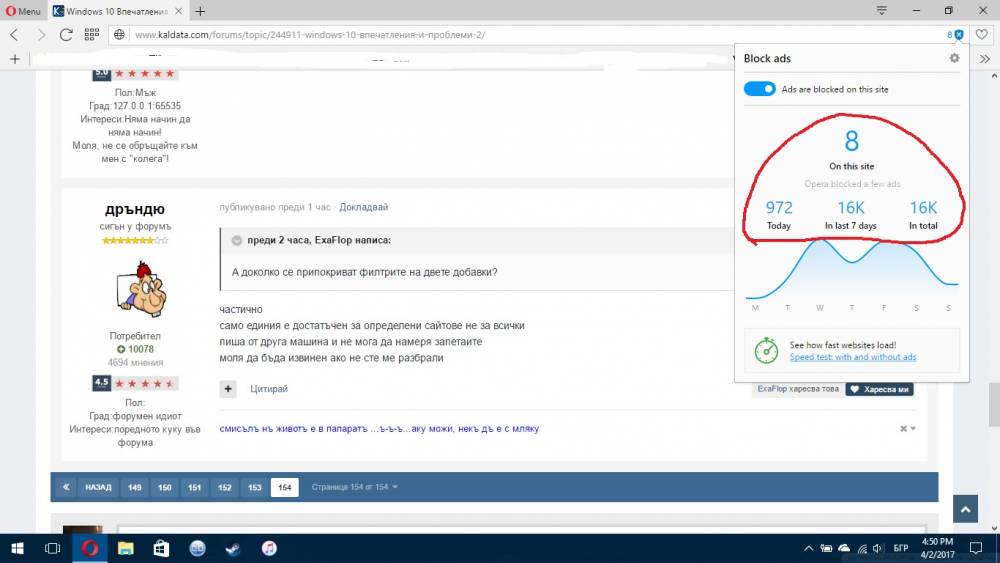Open iTunes from taskbar
This screenshot has height=563, width=1000.
(x=269, y=548)
